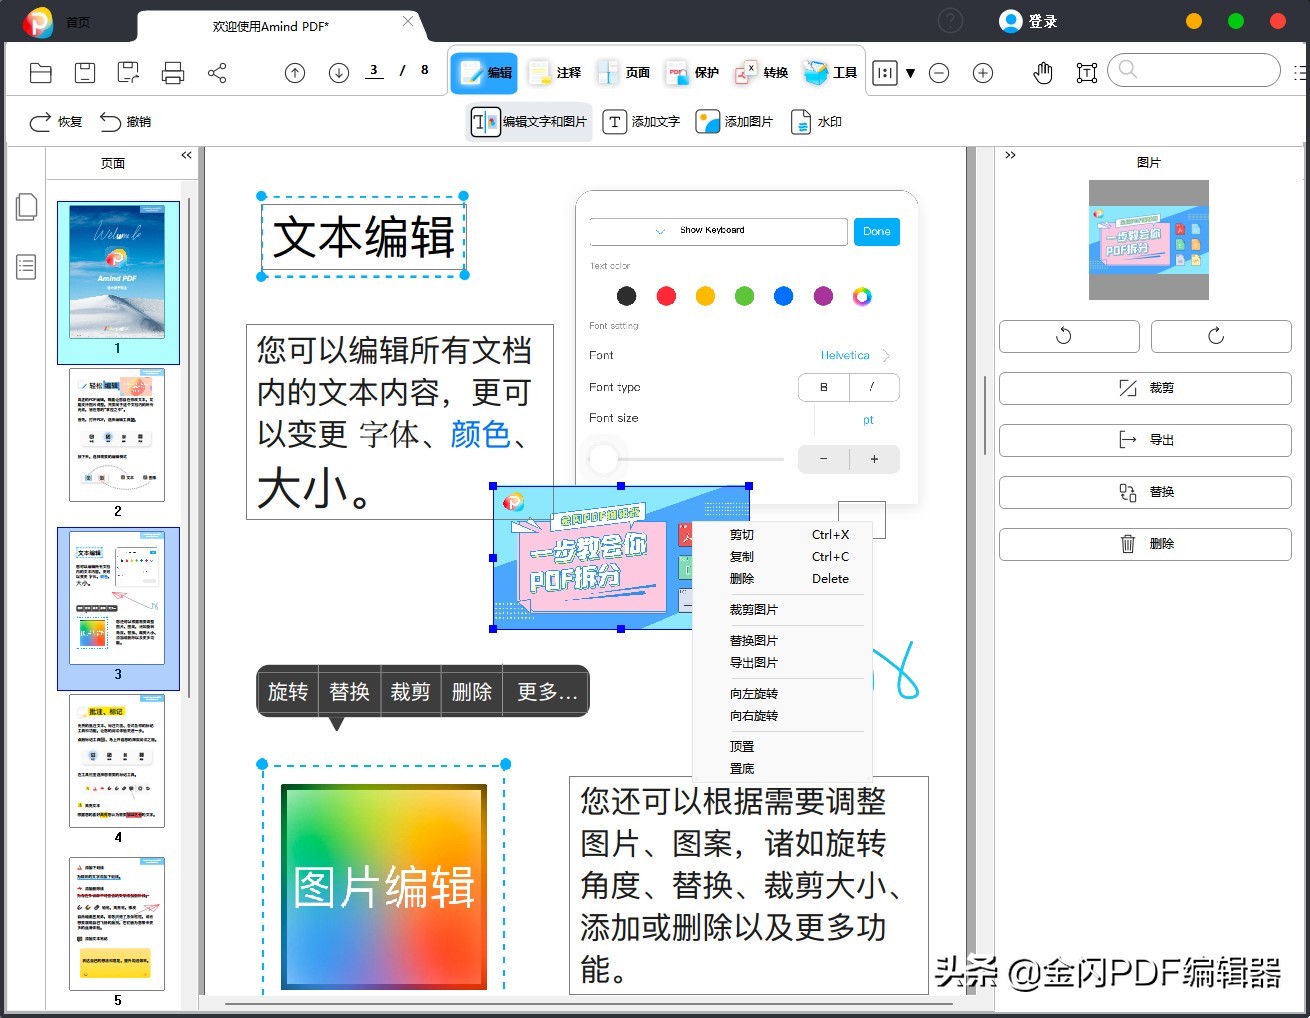Collapse the 页面 thumbnail panel
Viewport: 1310px width, 1018px height.
click(186, 155)
